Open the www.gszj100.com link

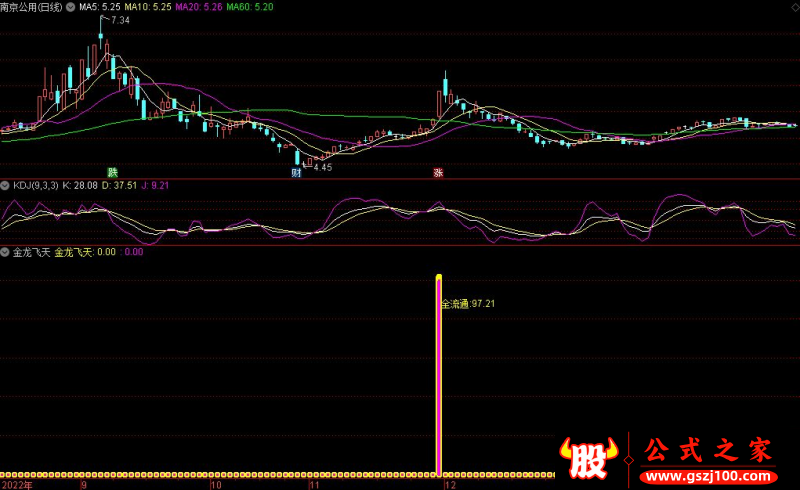pos(706,475)
